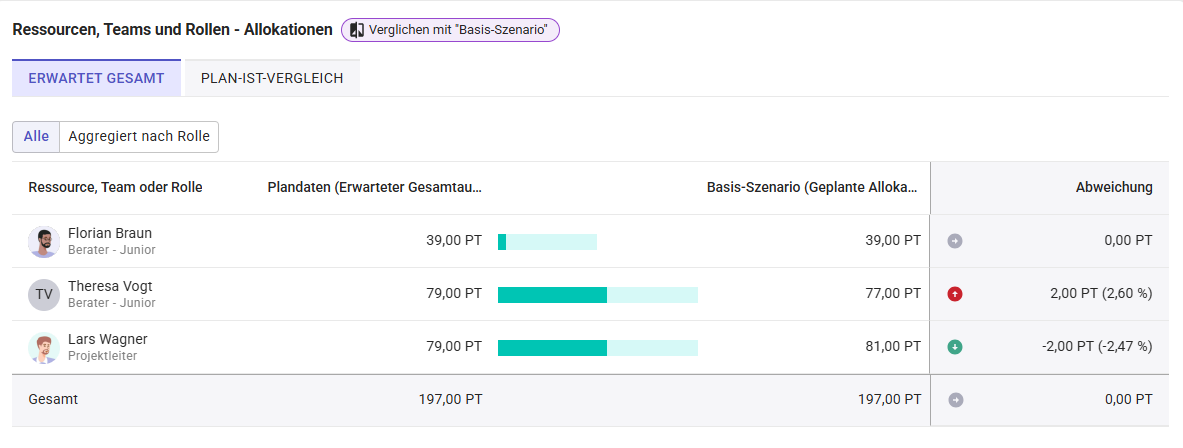This screenshot has width=1183, height=448.
Task: Click the Basis-Szenario column header
Action: (812, 188)
